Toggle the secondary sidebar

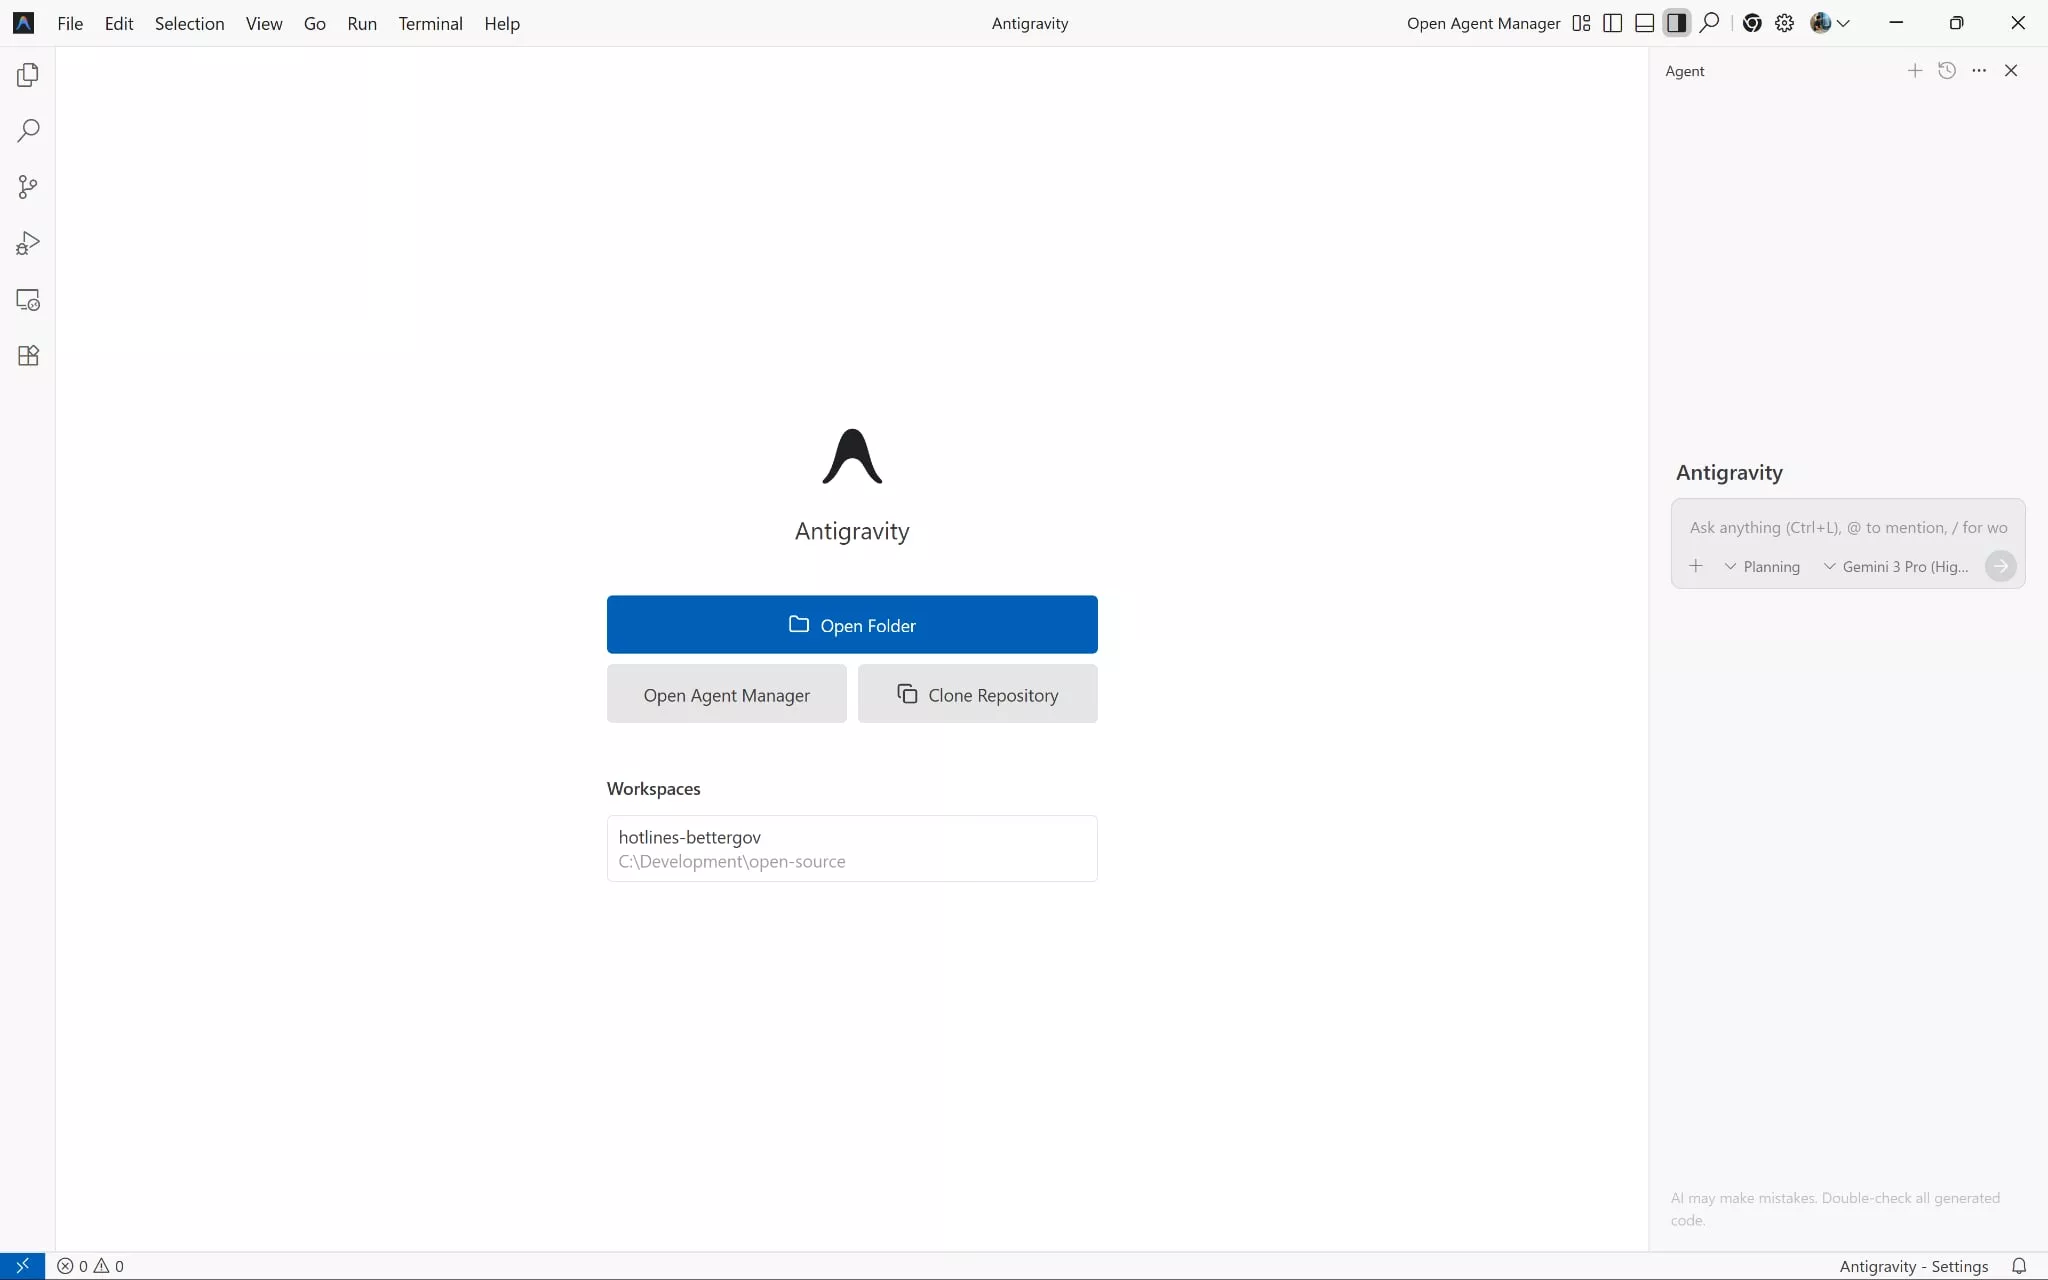coord(1677,22)
